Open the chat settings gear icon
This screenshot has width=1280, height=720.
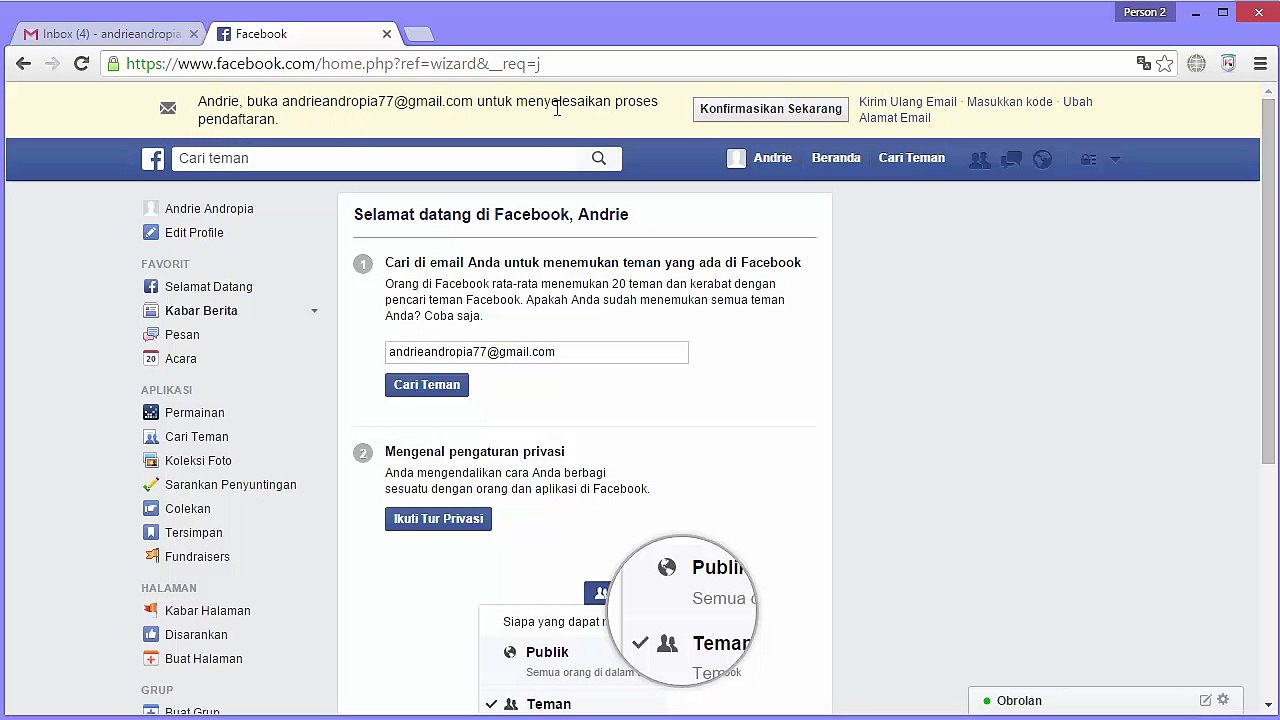pos(1223,700)
